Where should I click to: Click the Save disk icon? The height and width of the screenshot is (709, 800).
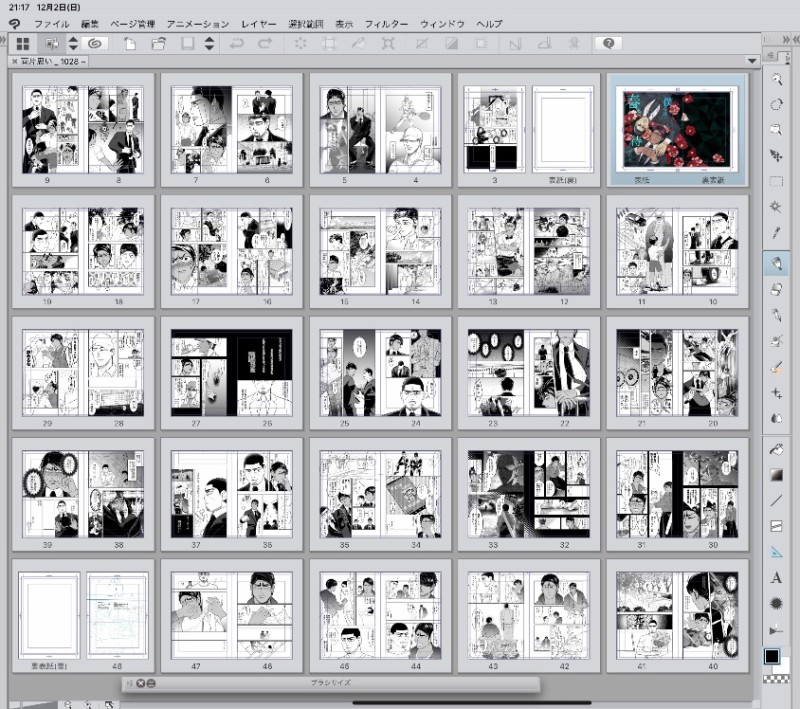click(x=187, y=44)
